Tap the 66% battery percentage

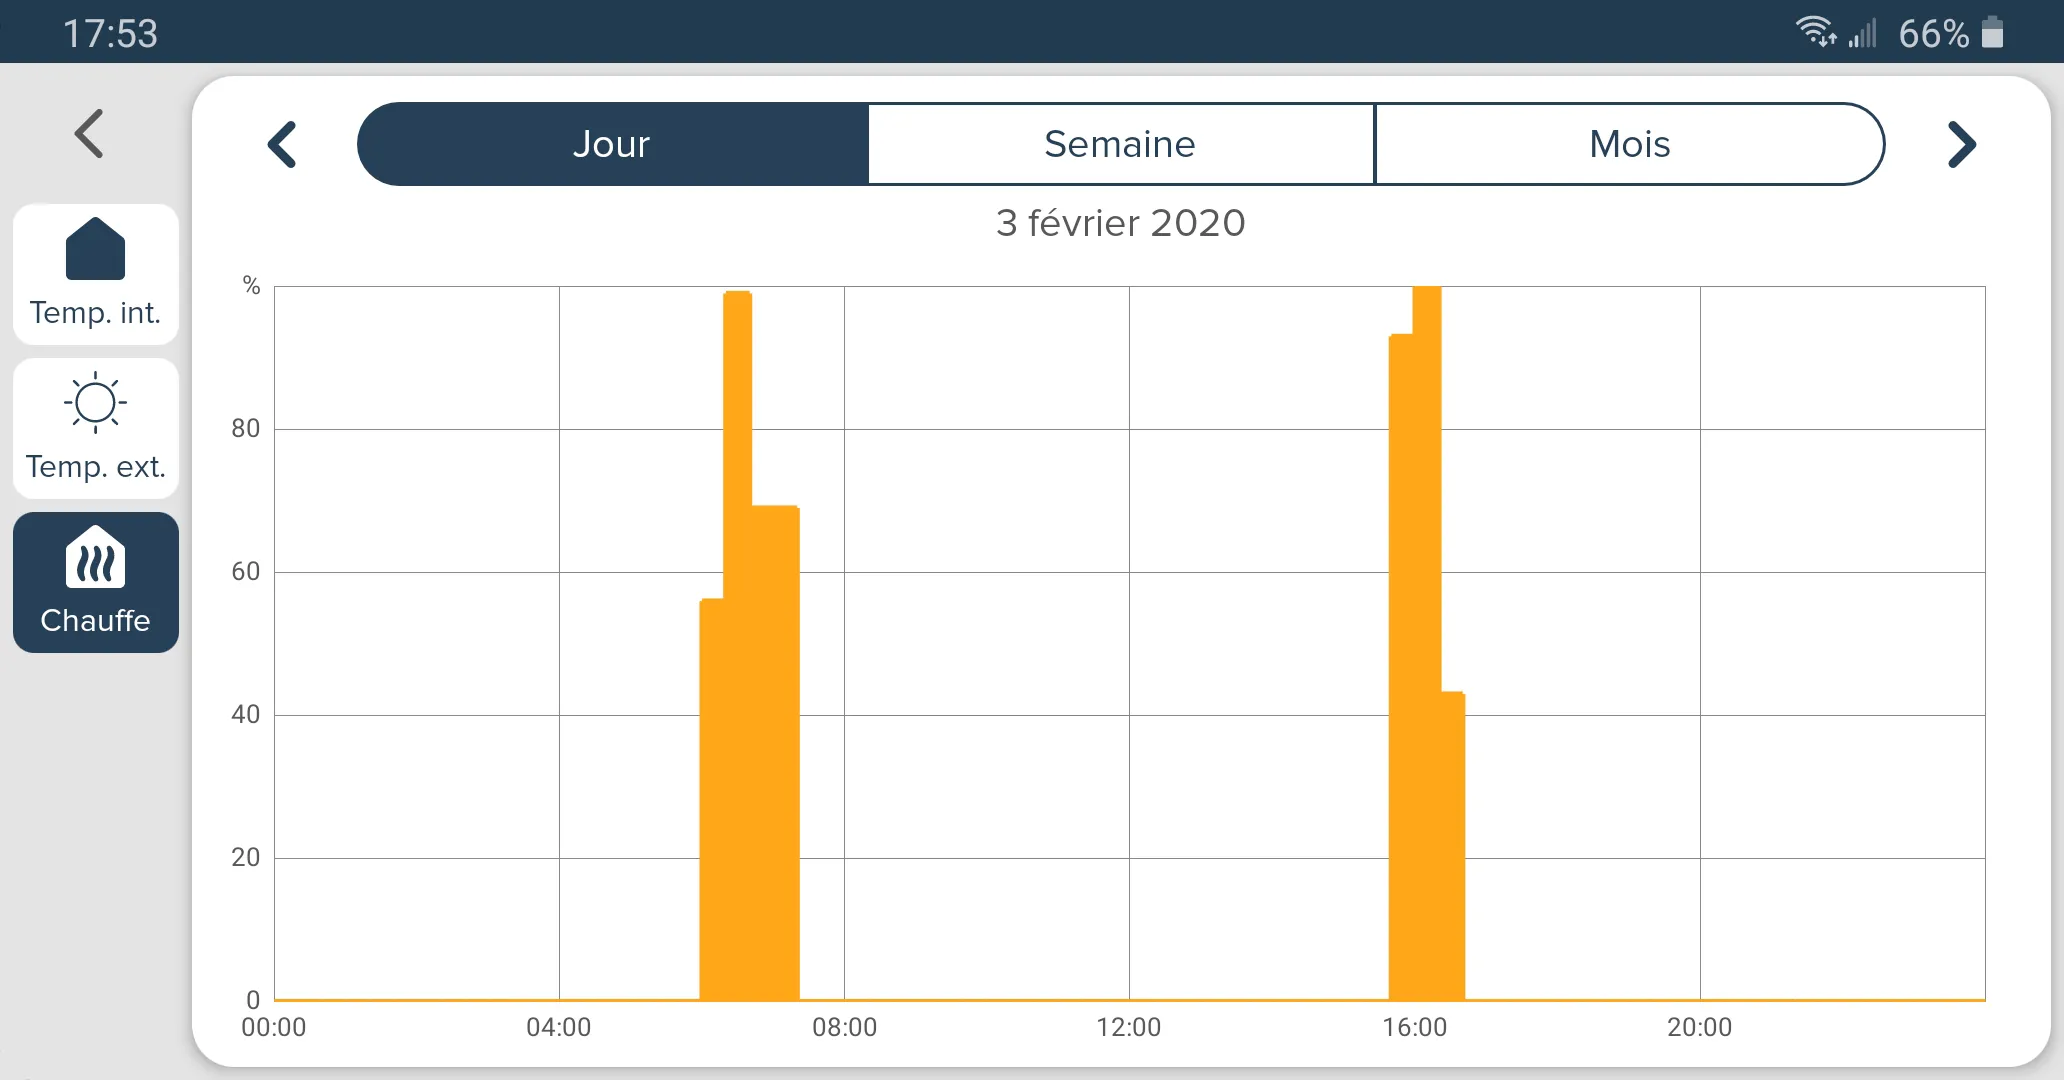tap(1934, 33)
